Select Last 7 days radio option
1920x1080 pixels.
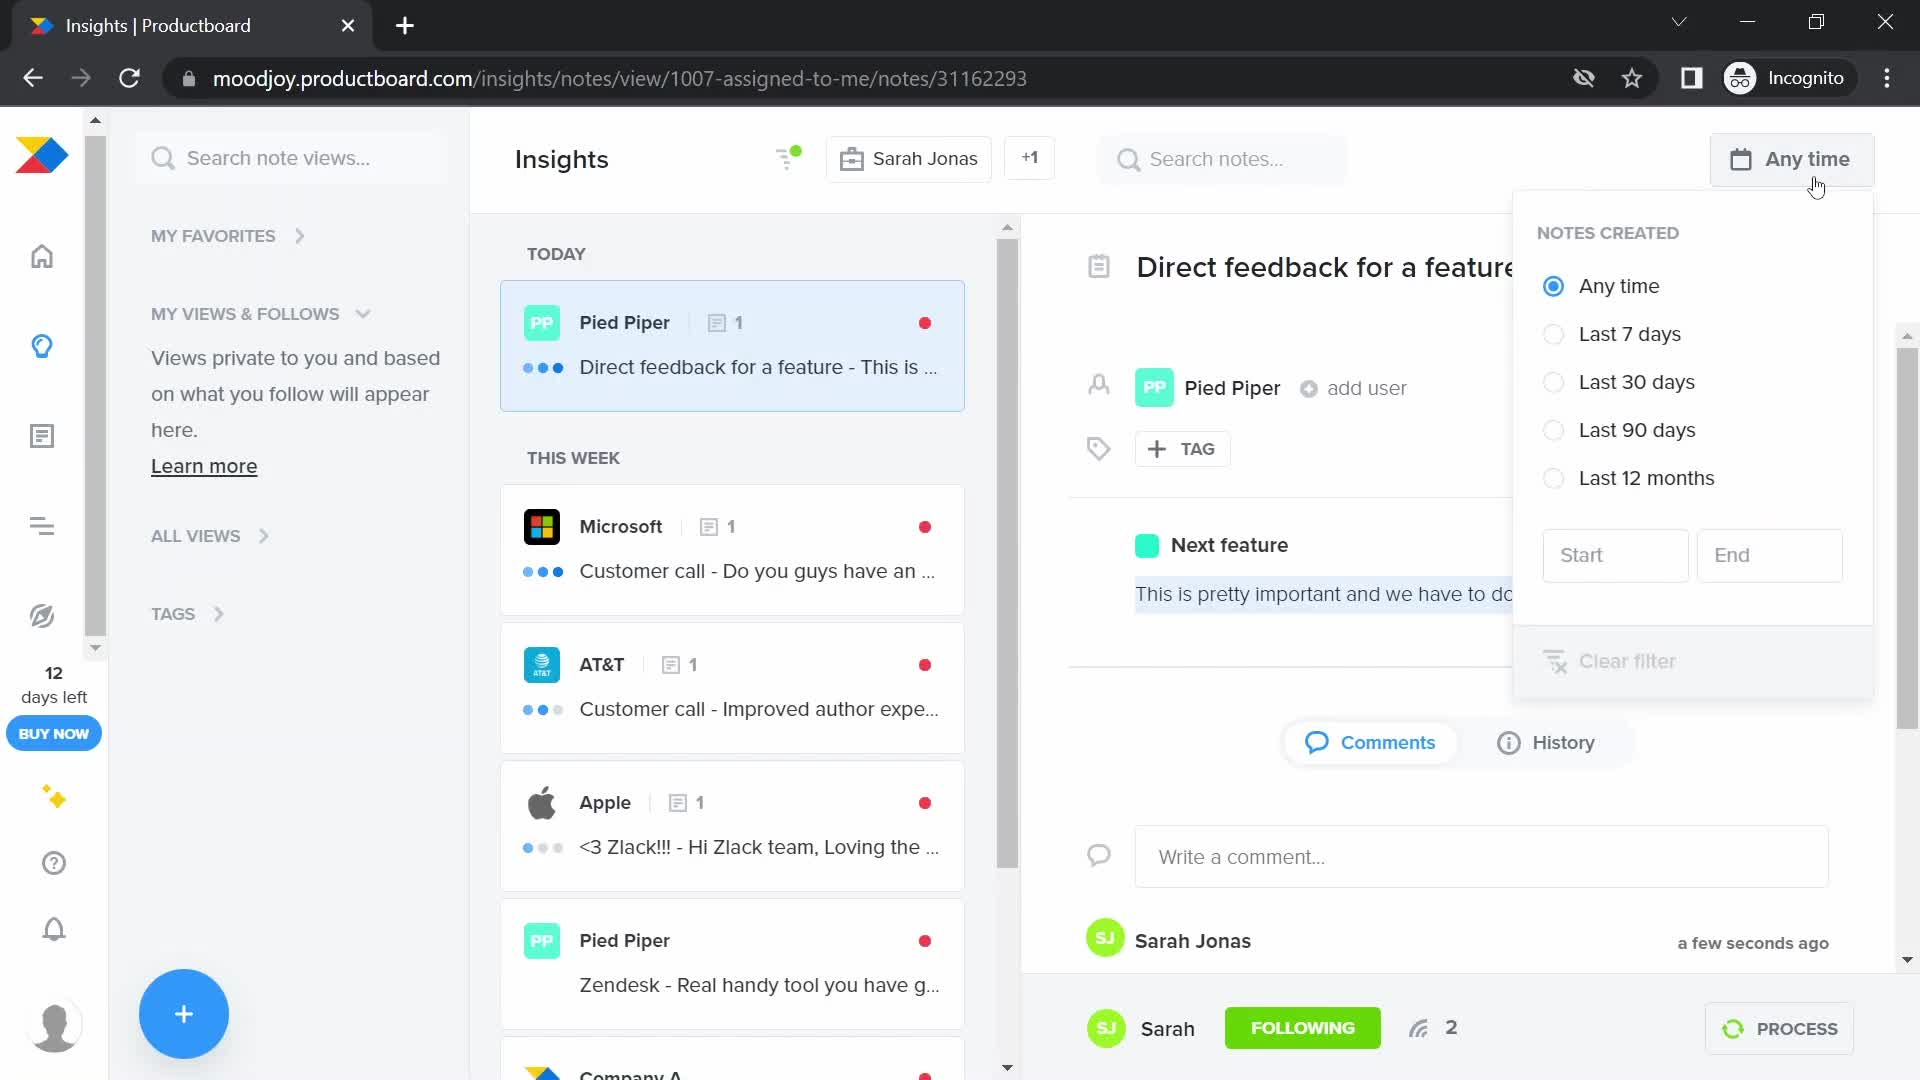click(x=1553, y=335)
